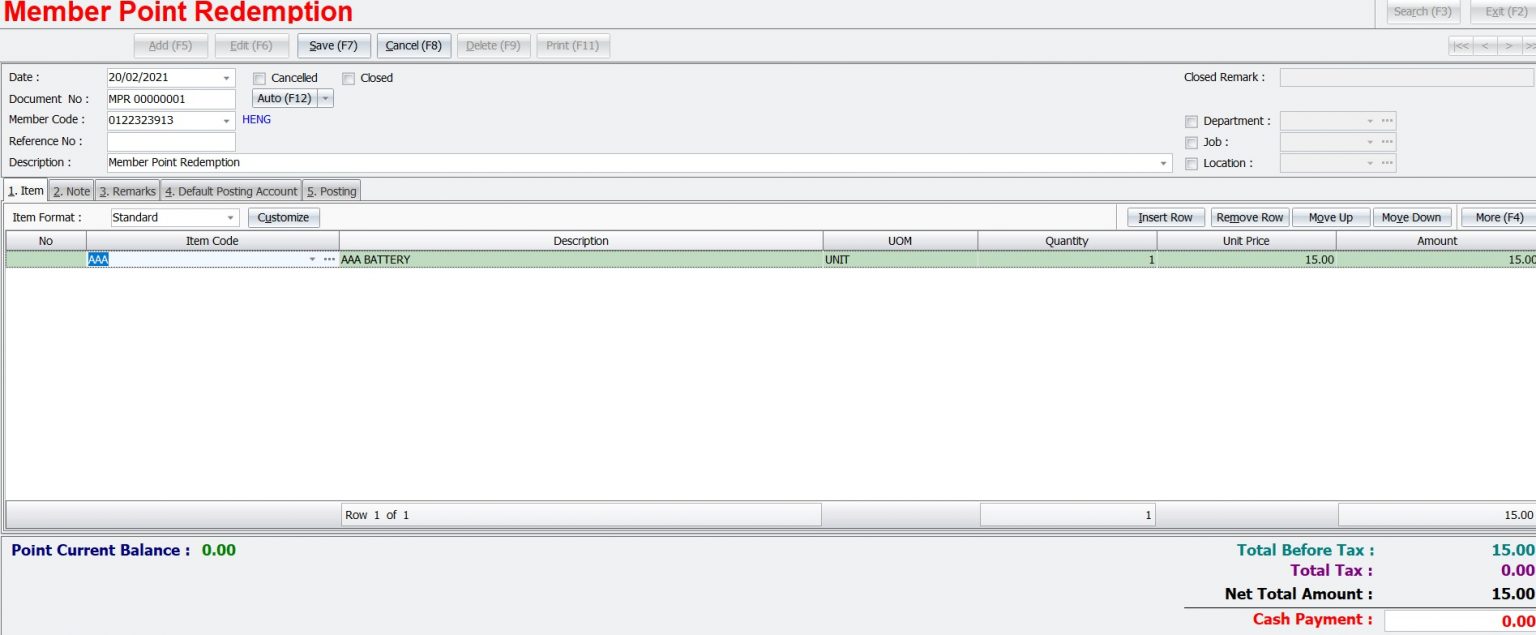The image size is (1536, 635).
Task: Open the Member Code dropdown
Action: point(227,120)
